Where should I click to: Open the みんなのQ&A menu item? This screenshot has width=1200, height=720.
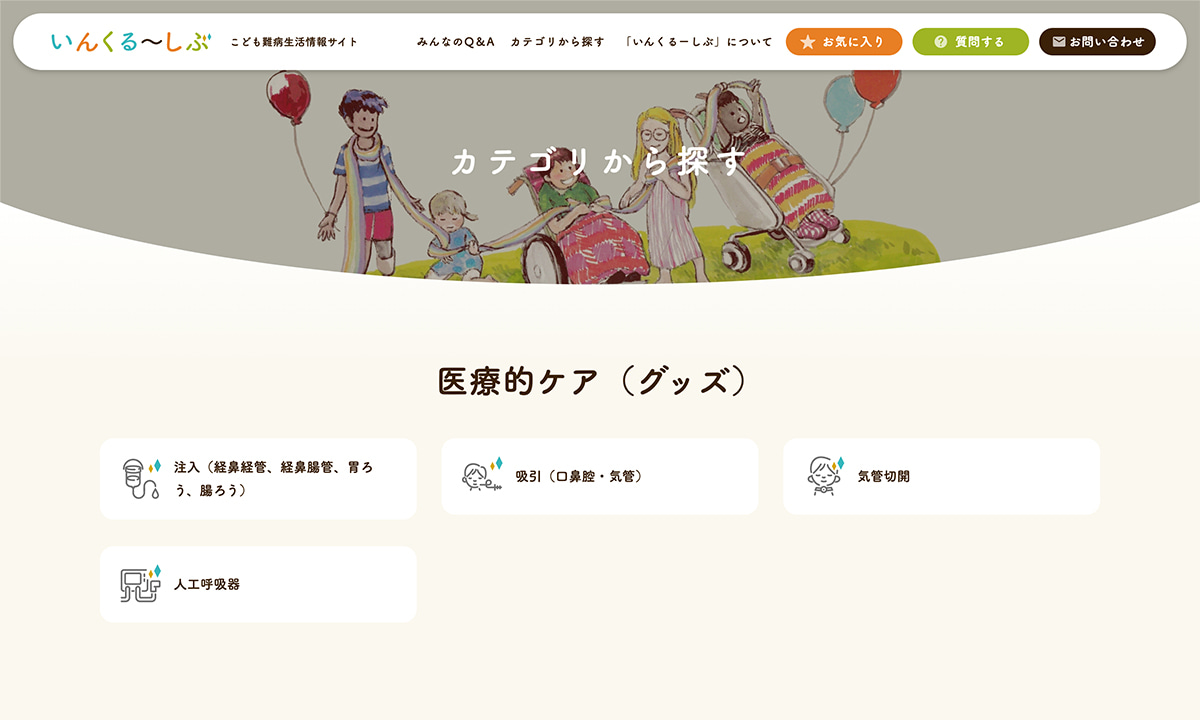pos(456,42)
